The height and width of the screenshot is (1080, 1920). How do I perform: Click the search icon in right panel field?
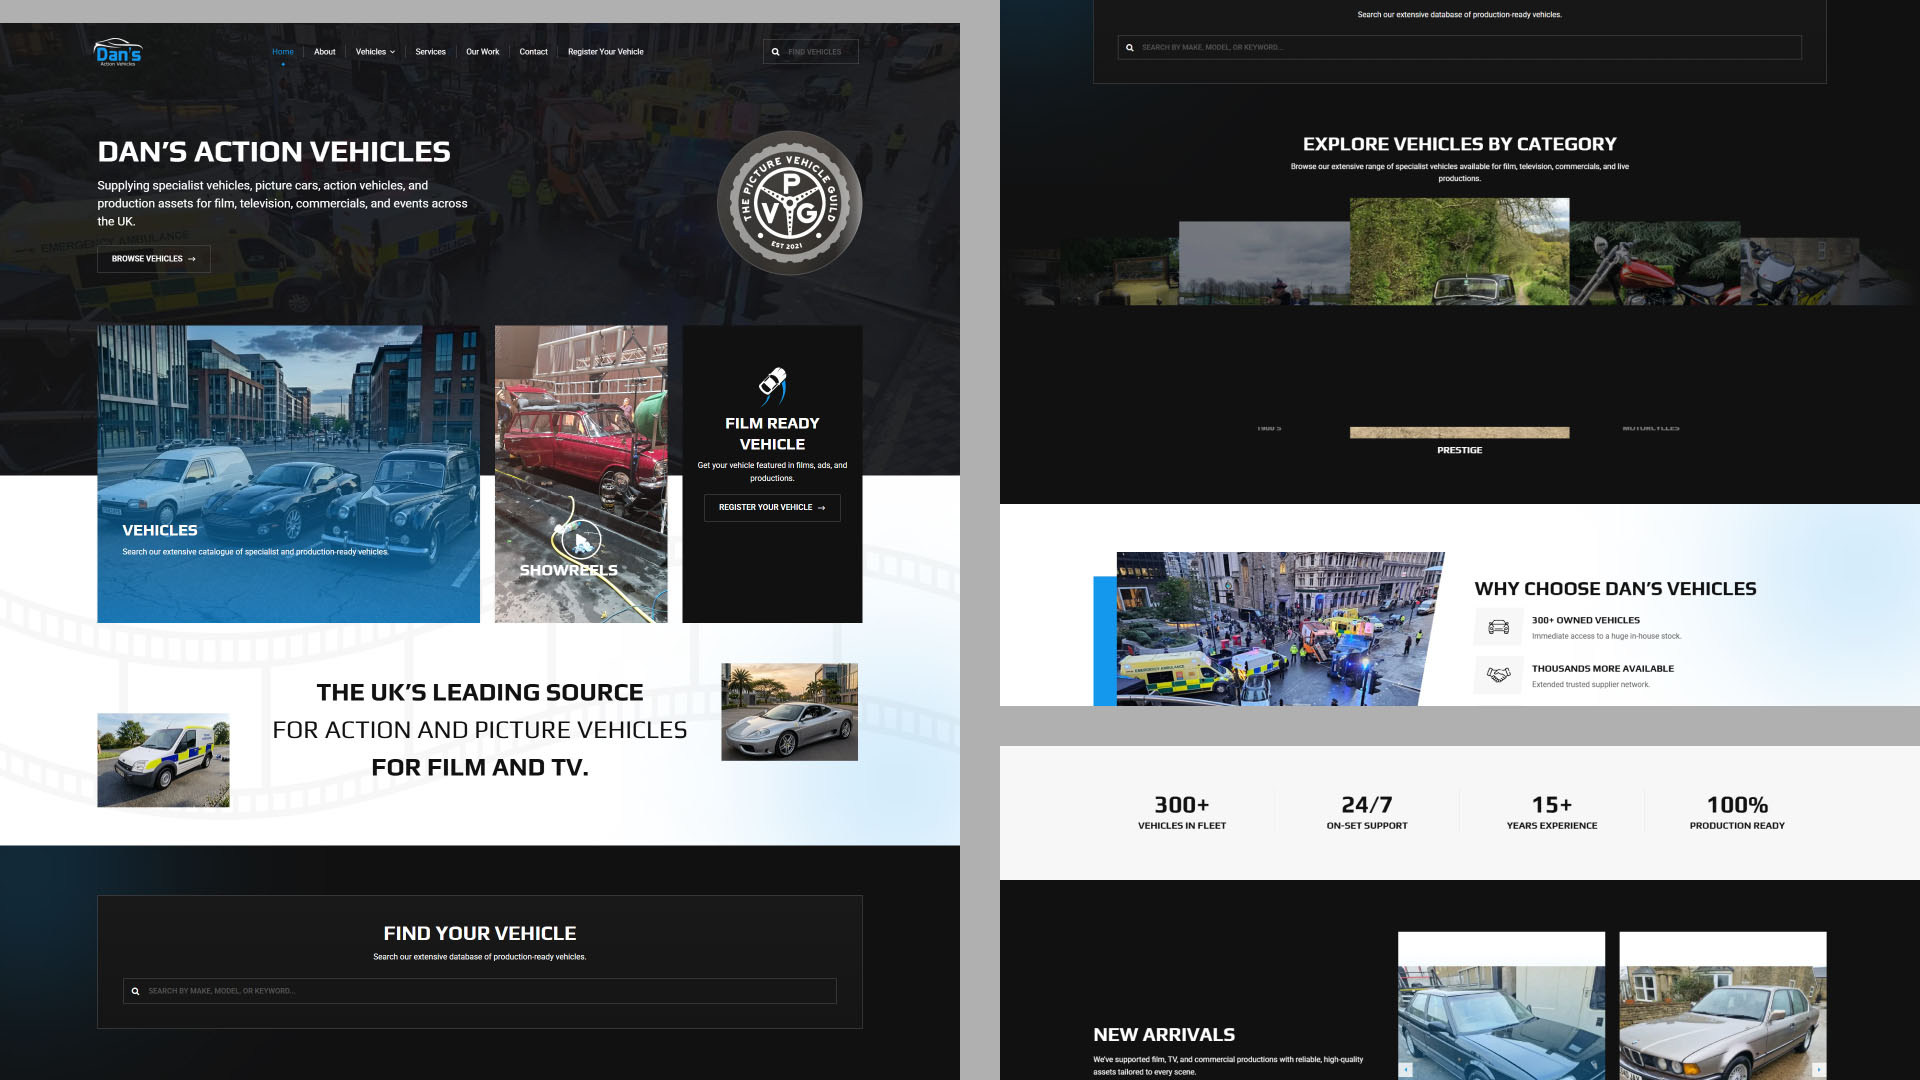pyautogui.click(x=1130, y=47)
